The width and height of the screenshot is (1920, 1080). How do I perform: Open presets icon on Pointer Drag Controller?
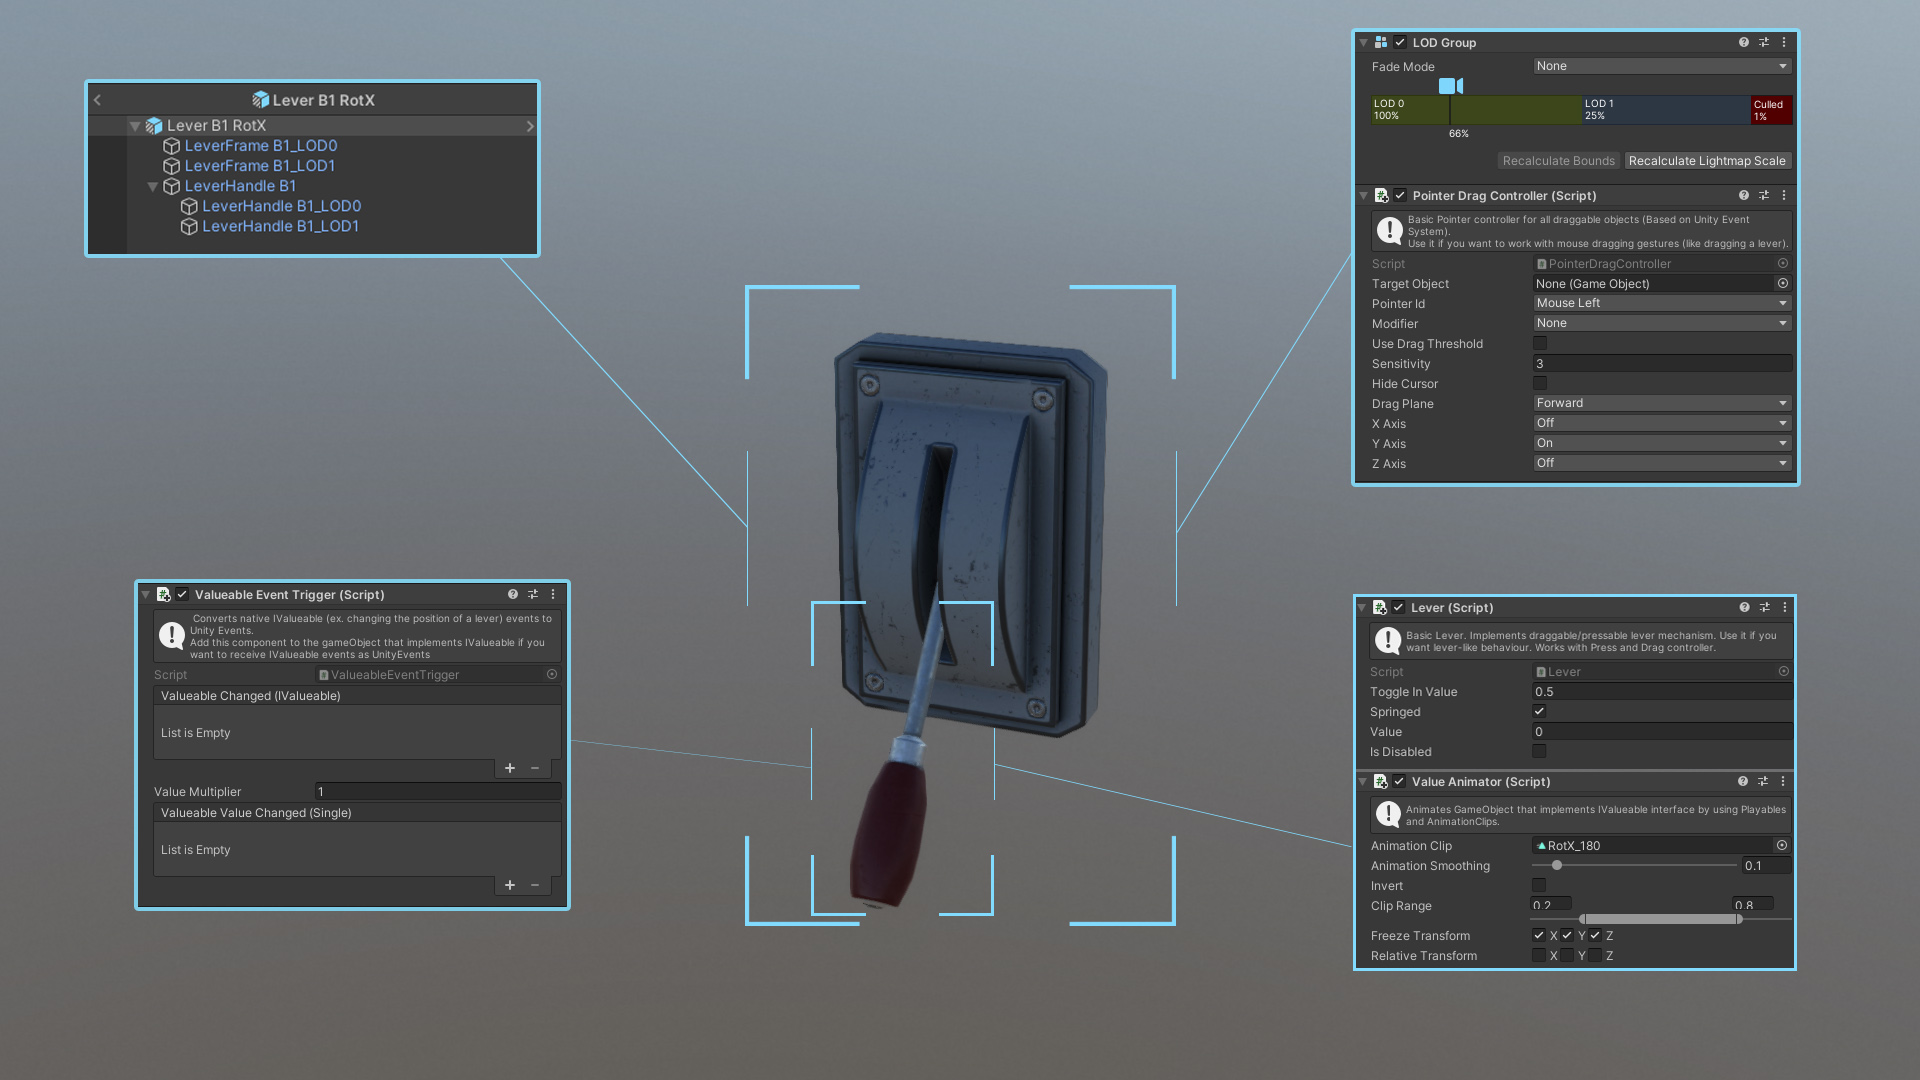(1764, 196)
